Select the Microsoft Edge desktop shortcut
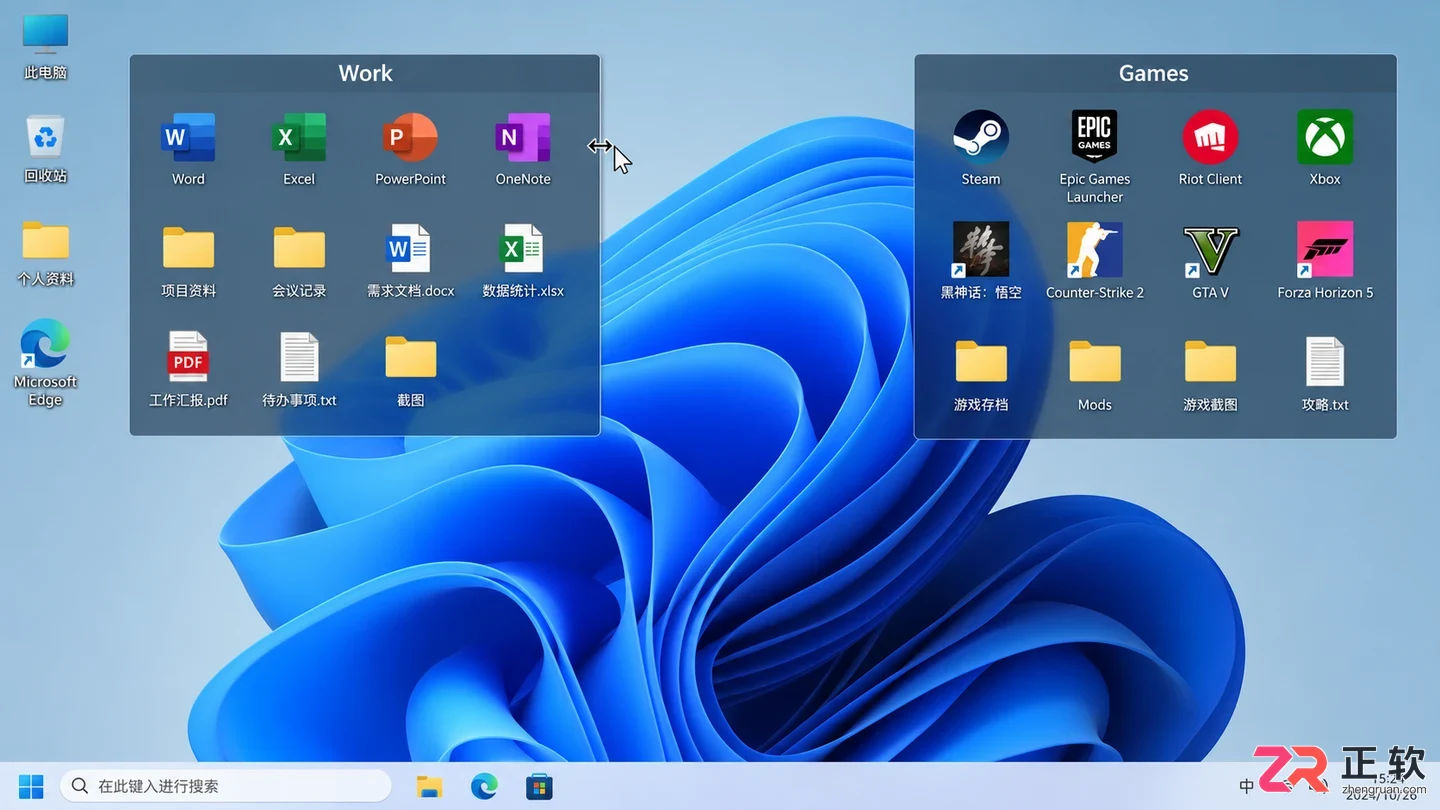 click(45, 344)
